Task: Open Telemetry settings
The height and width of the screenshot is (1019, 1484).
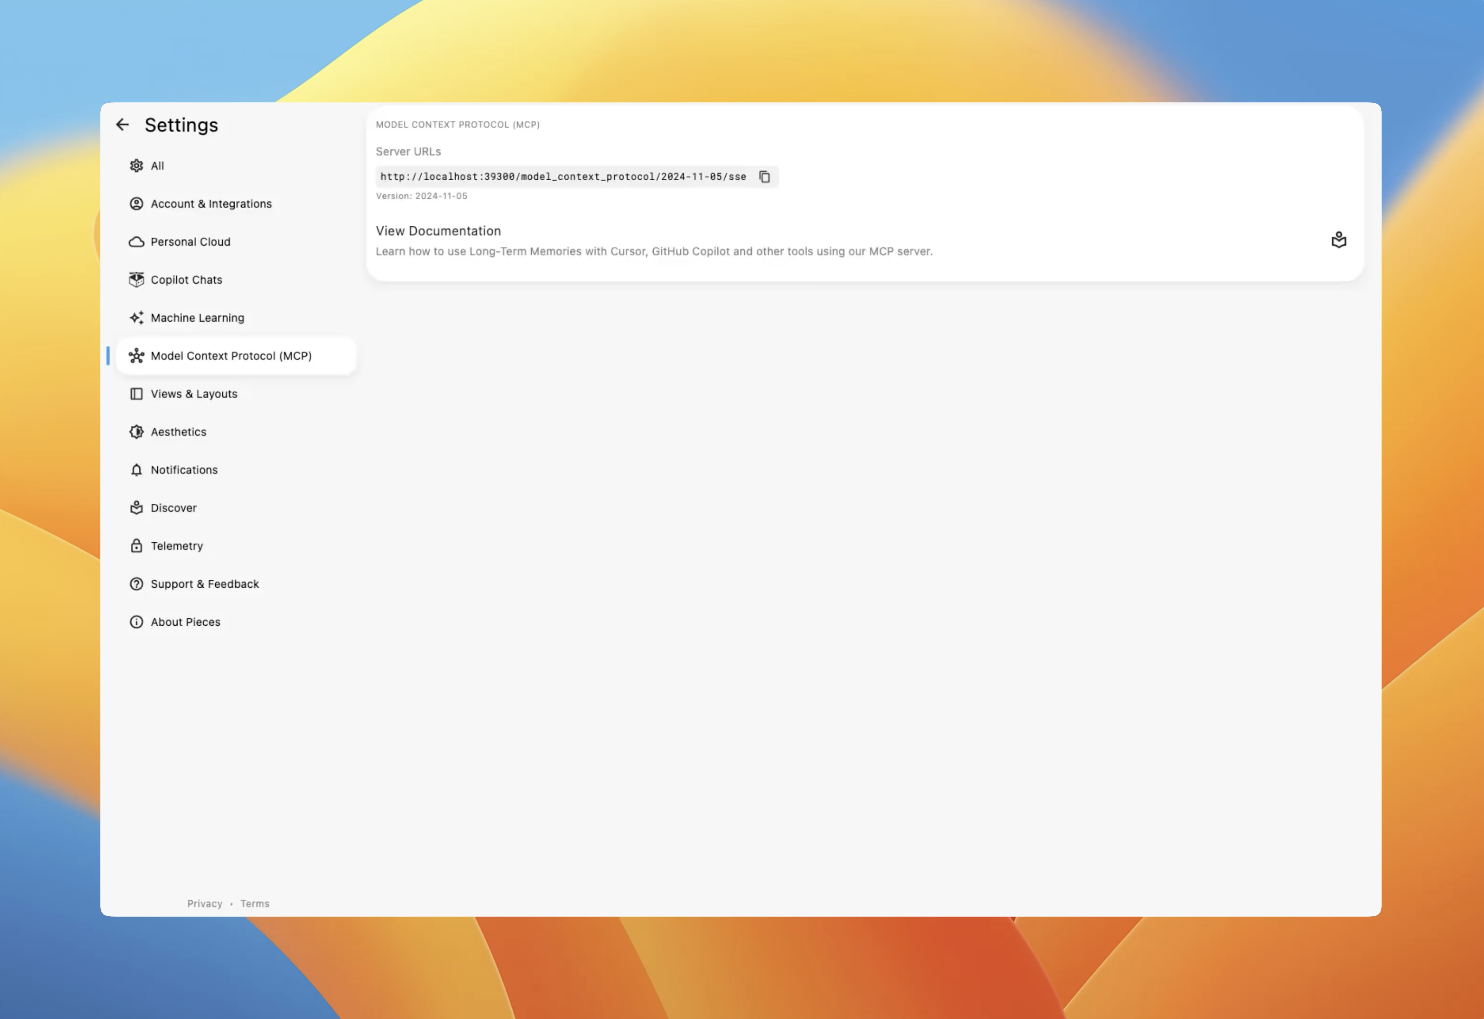Action: (x=236, y=546)
